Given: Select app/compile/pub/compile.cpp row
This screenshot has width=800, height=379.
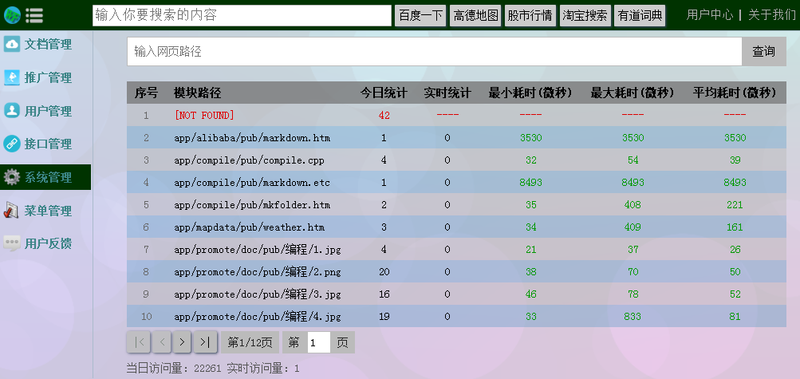Looking at the screenshot, I should 457,160.
